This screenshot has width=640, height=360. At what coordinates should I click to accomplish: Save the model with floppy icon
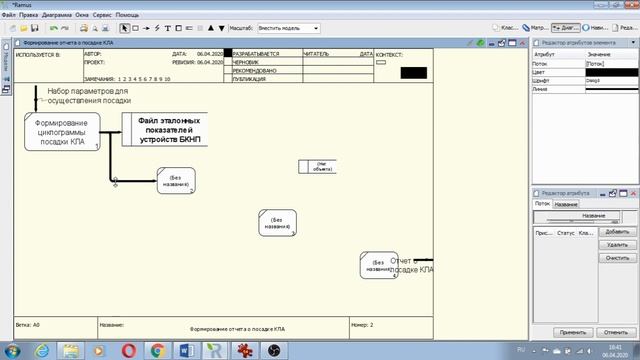coord(35,28)
